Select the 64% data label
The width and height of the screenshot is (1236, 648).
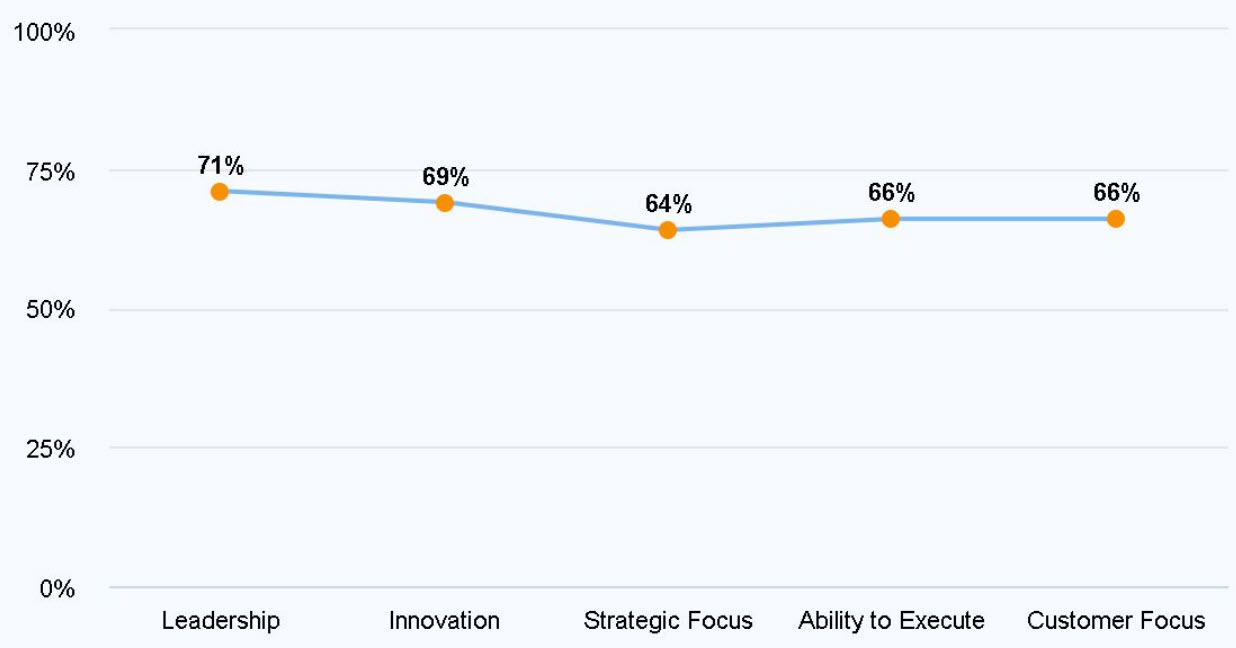[668, 205]
